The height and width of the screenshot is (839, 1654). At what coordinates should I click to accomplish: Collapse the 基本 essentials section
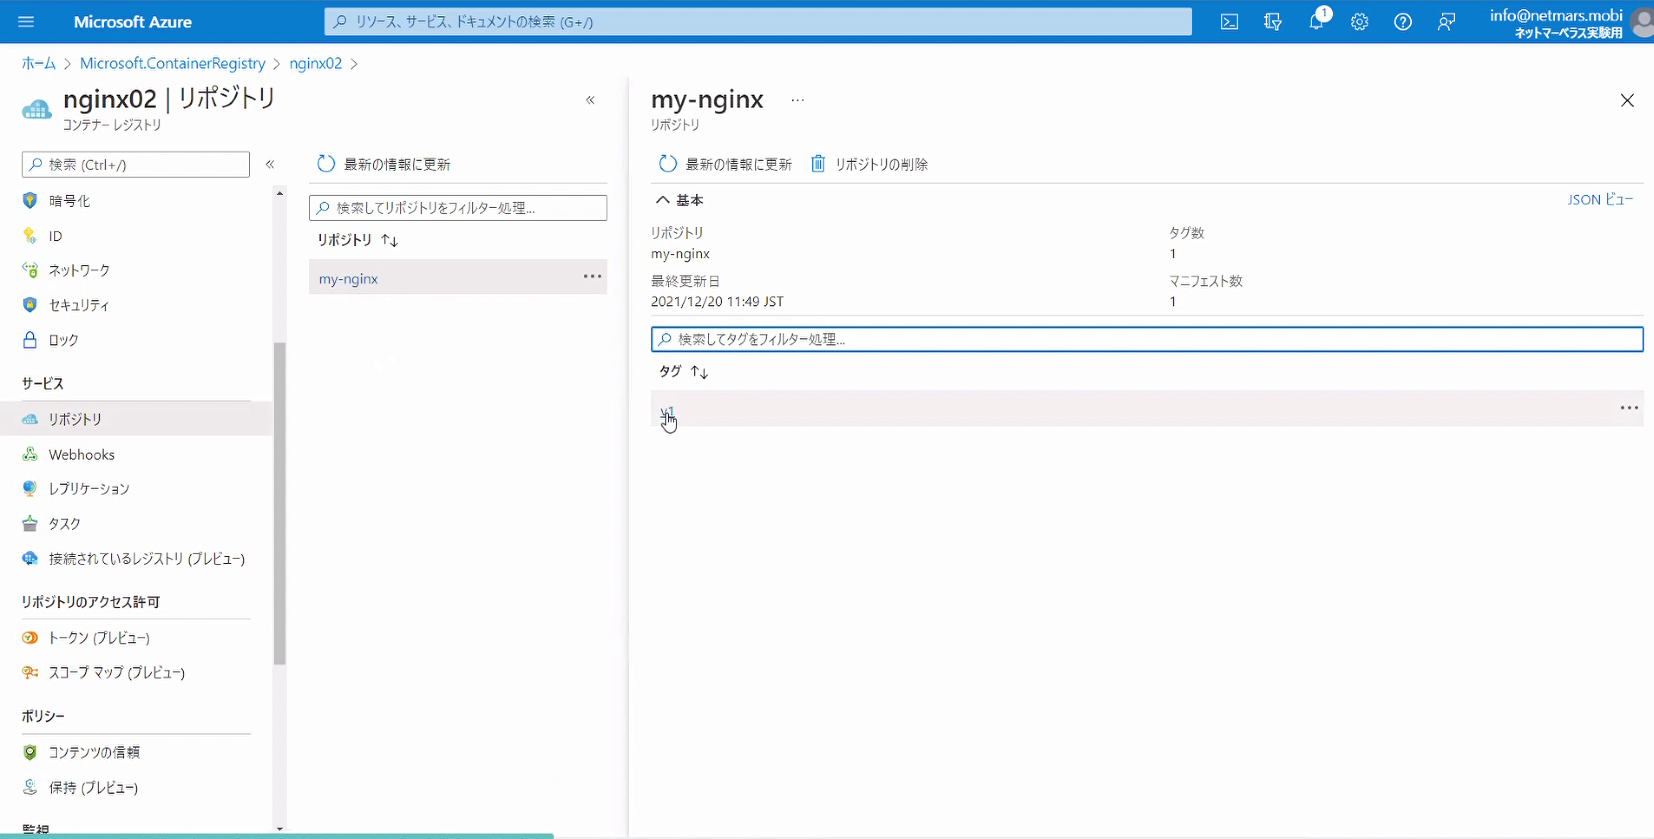coord(680,200)
